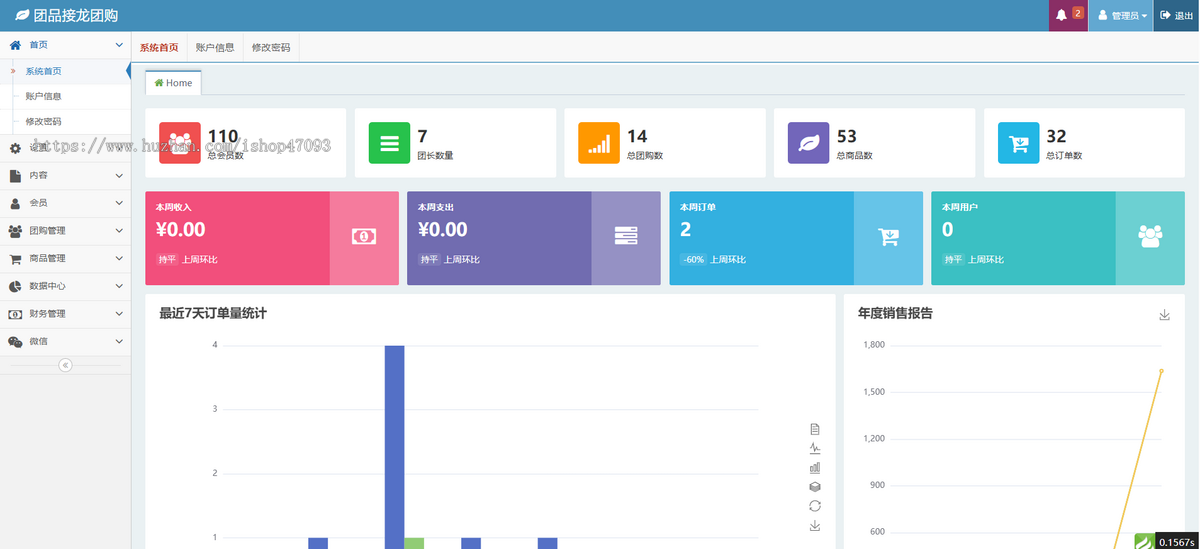
Task: Expand the 团购管理 menu chevron
Action: point(119,231)
